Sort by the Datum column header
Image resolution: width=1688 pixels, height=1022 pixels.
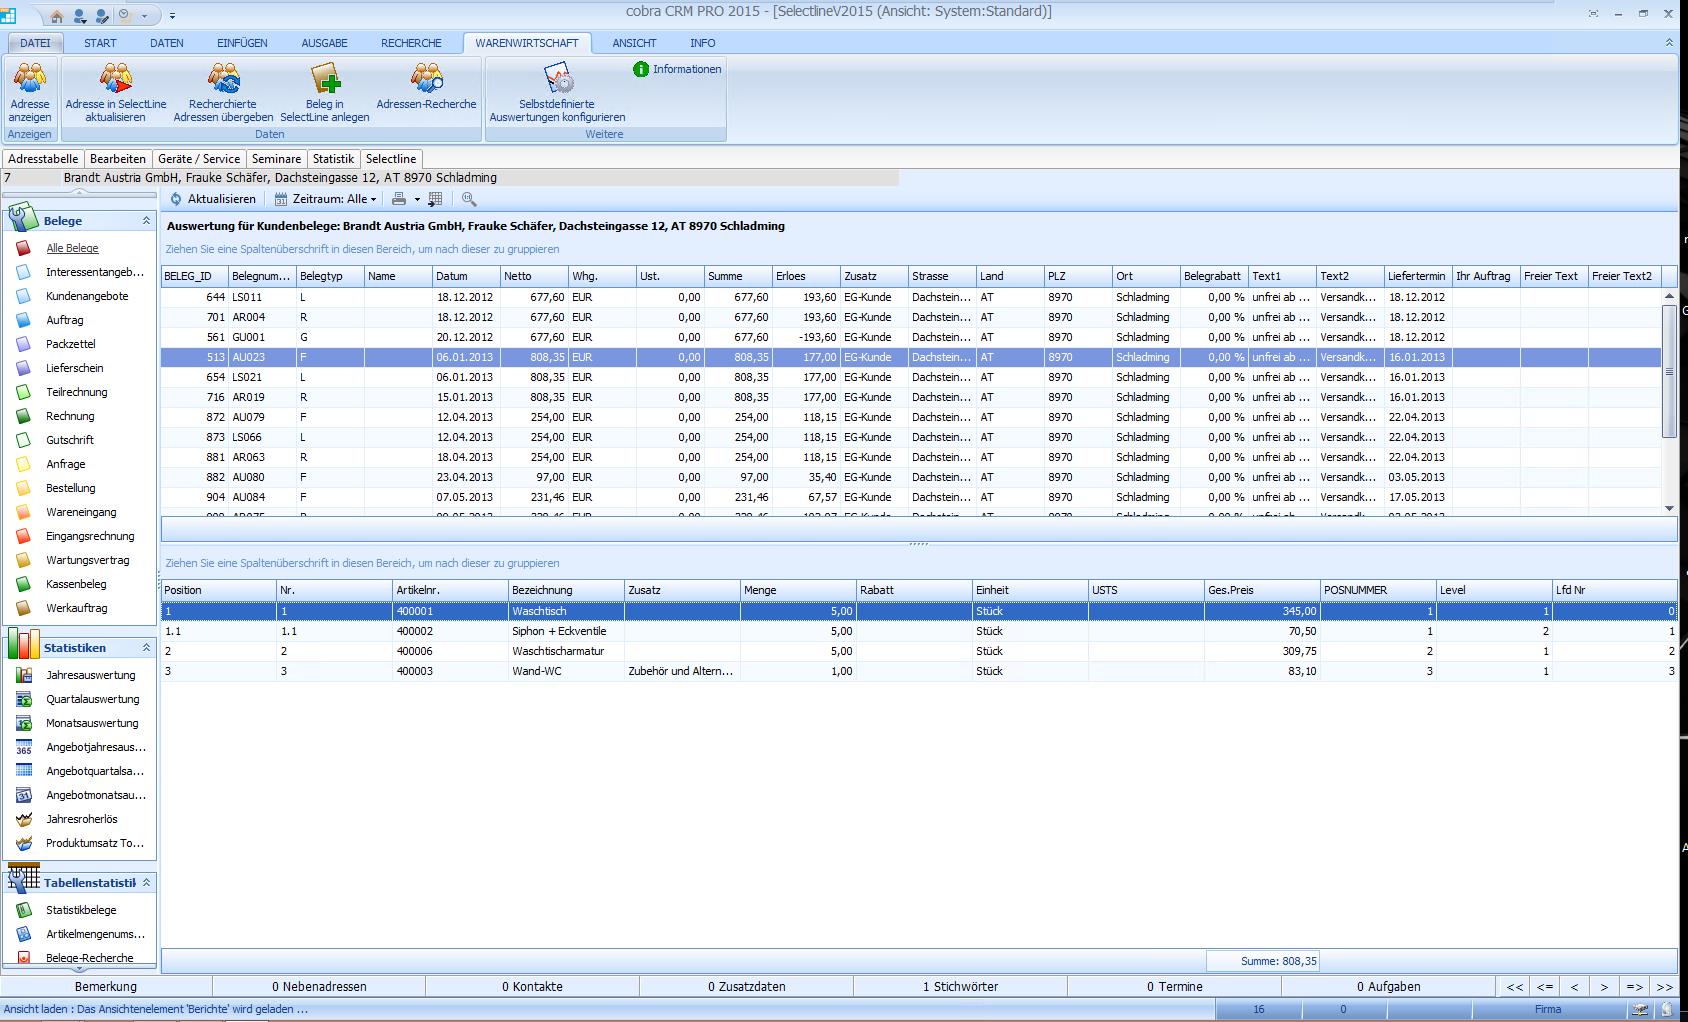pos(465,276)
